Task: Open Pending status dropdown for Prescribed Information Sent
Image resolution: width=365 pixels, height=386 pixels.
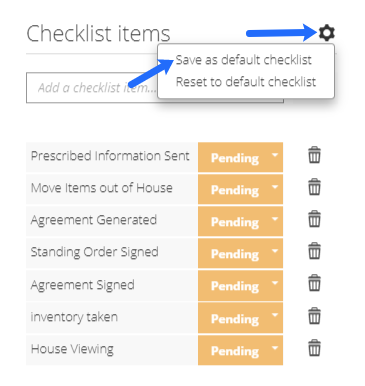Action: pyautogui.click(x=240, y=157)
